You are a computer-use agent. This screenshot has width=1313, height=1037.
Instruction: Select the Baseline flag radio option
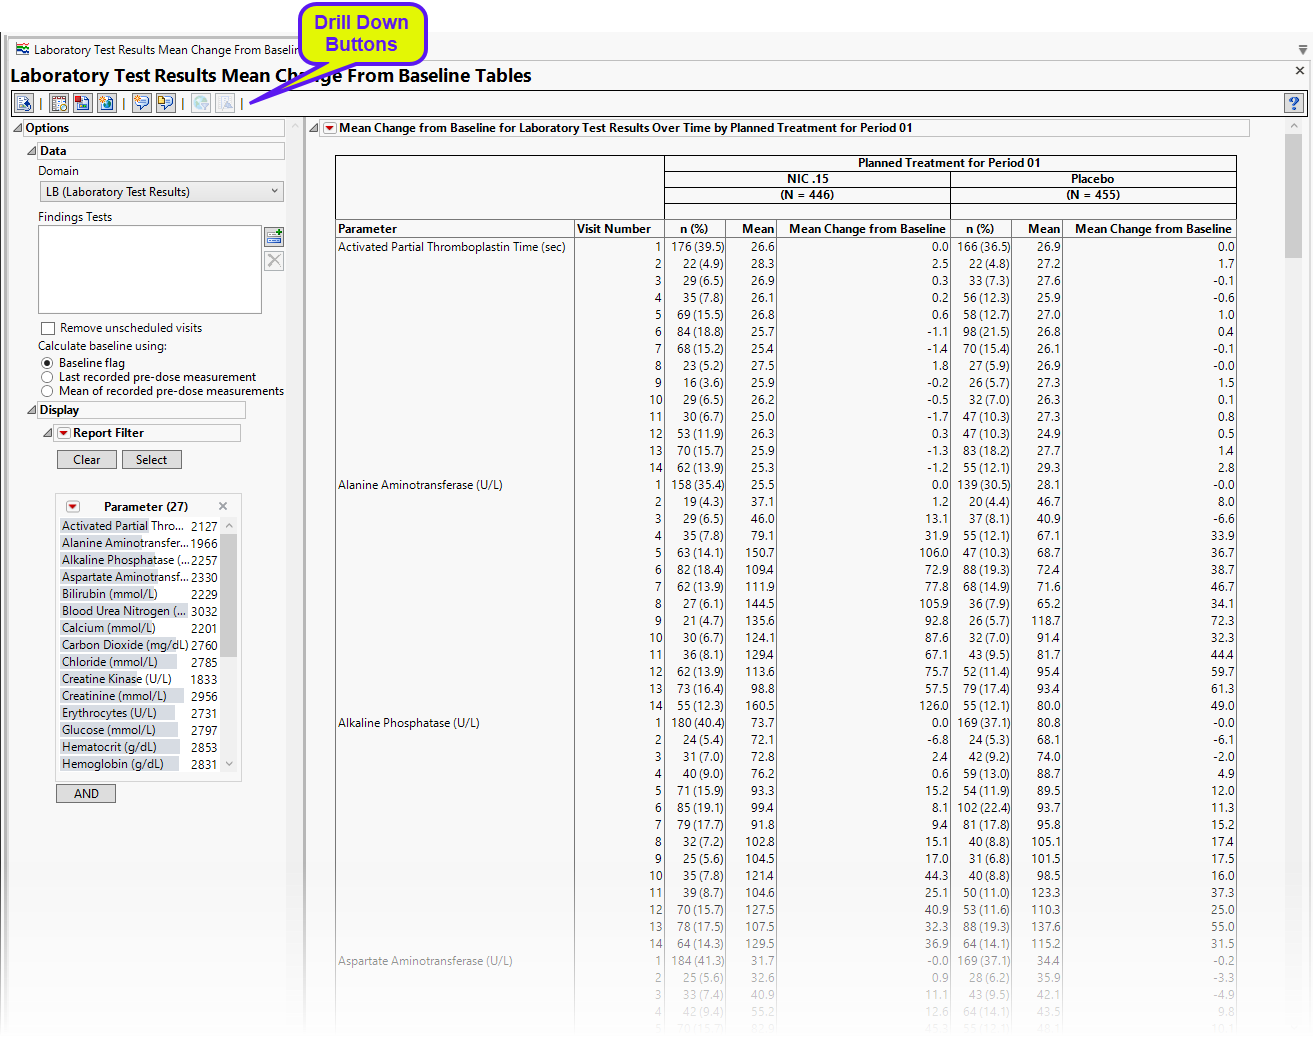(47, 363)
